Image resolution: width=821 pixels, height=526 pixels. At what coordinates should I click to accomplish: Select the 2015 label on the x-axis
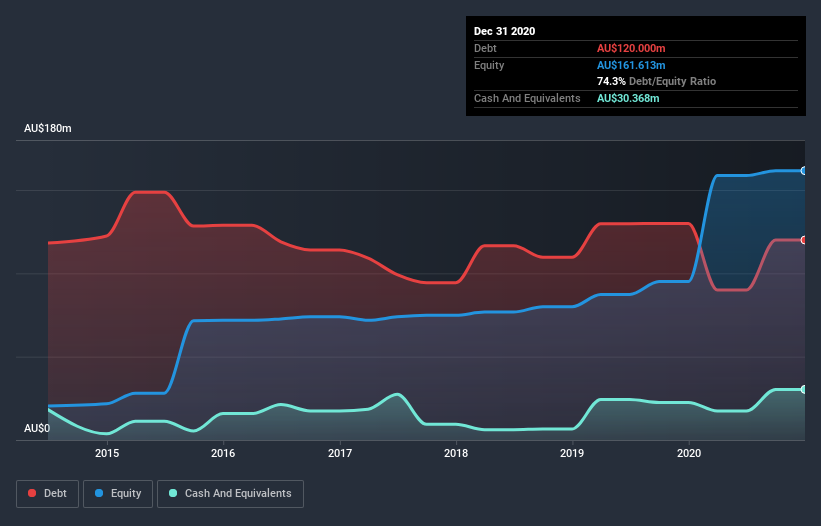107,453
